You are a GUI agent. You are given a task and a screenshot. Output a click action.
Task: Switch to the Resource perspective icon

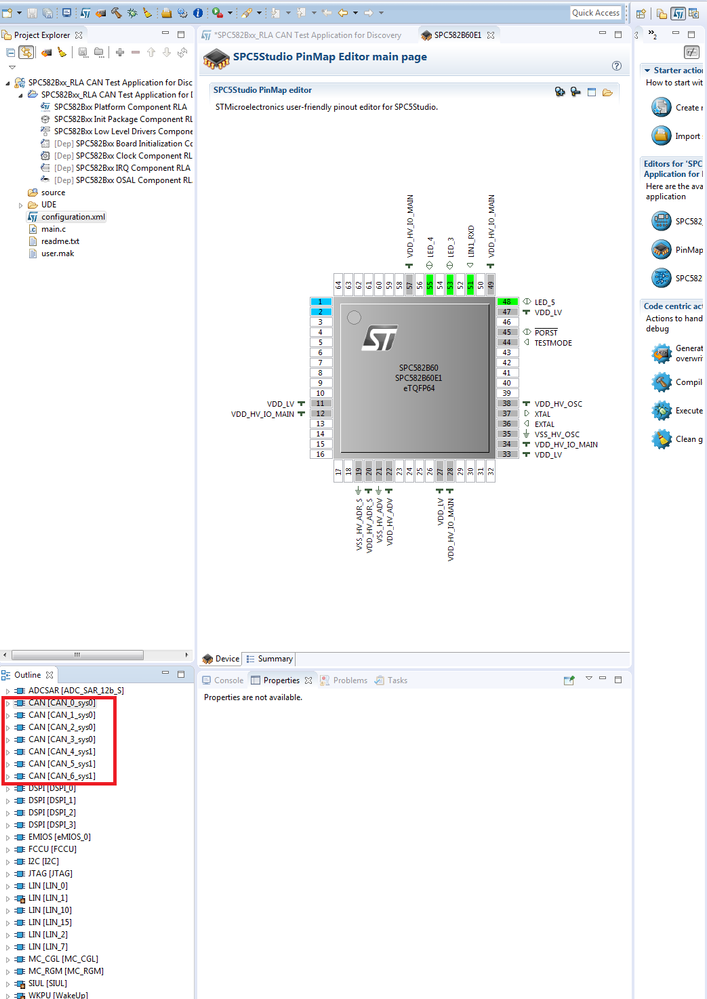[x=662, y=13]
